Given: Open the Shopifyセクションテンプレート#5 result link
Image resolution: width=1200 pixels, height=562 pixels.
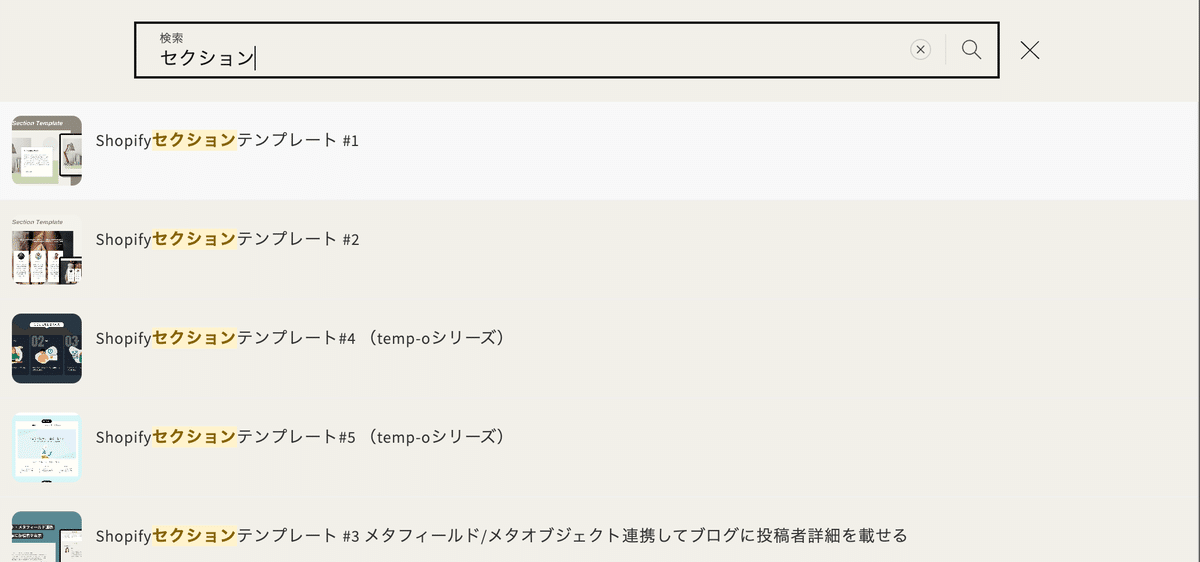Looking at the screenshot, I should [301, 438].
